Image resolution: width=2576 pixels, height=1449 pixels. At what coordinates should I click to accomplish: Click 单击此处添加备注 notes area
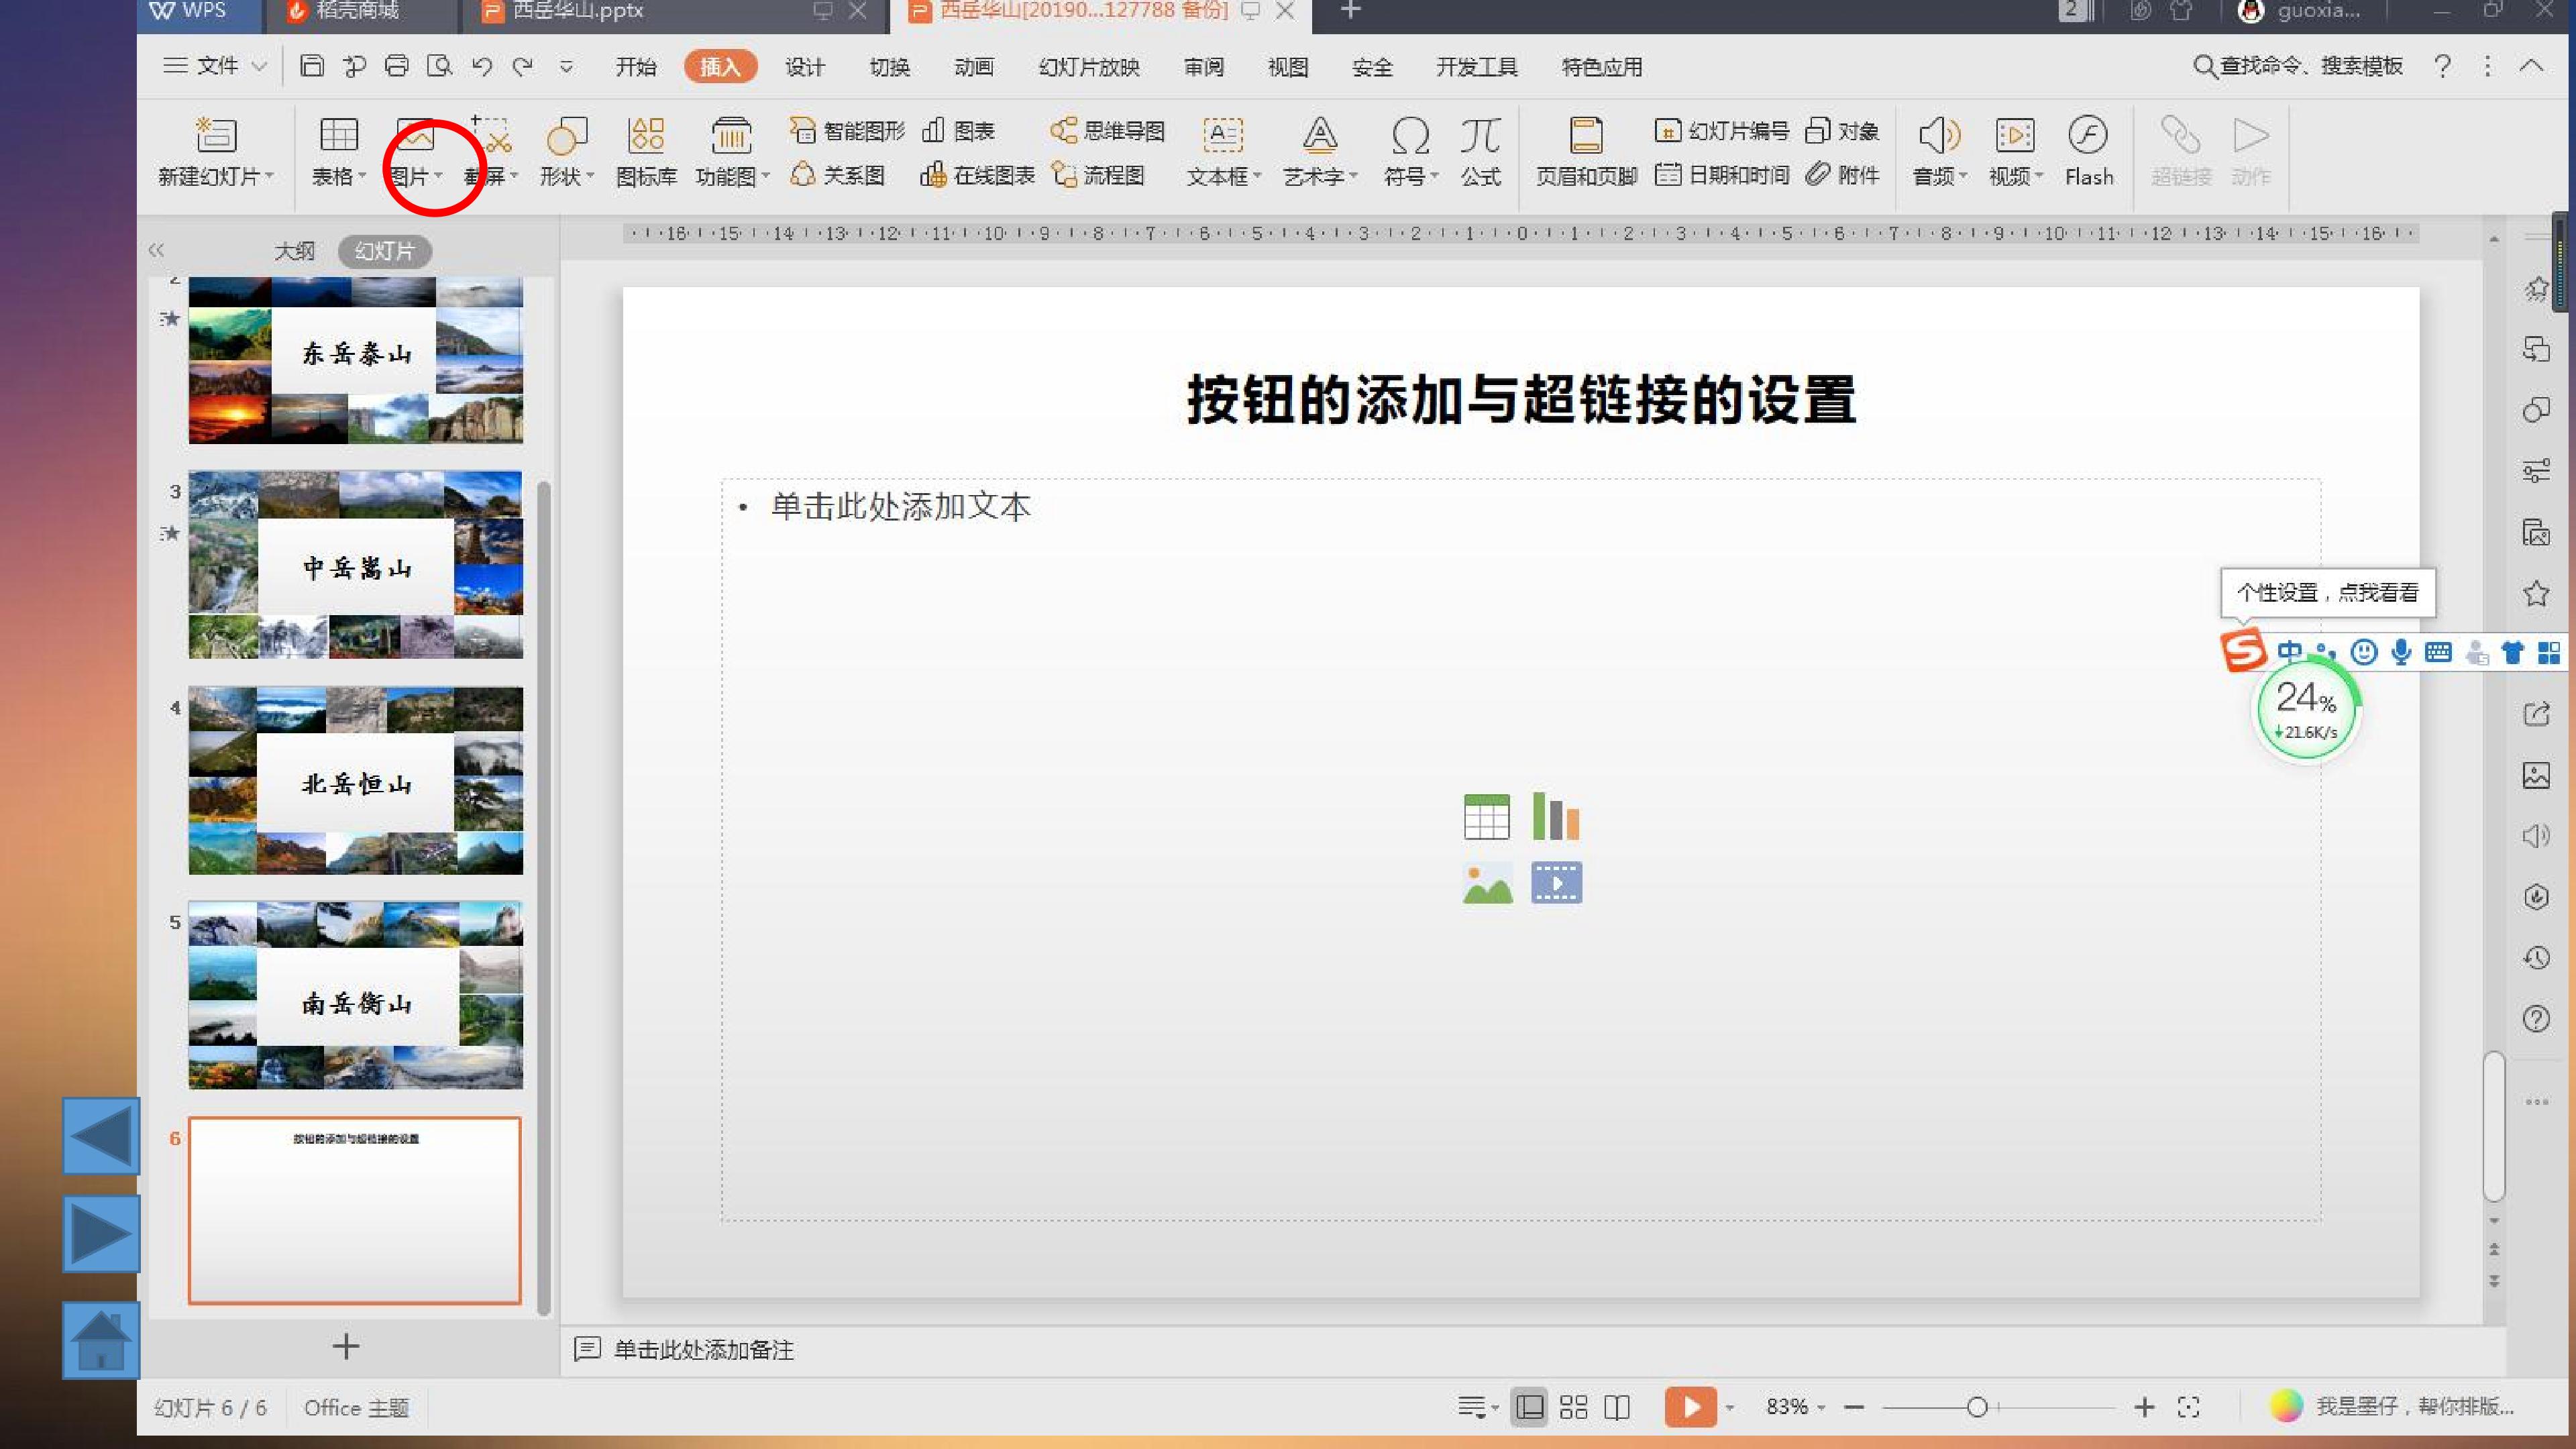704,1350
